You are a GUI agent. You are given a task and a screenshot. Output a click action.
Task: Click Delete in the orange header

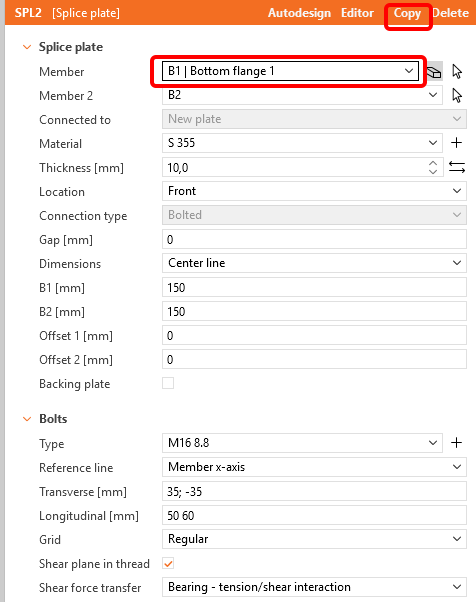[451, 13]
